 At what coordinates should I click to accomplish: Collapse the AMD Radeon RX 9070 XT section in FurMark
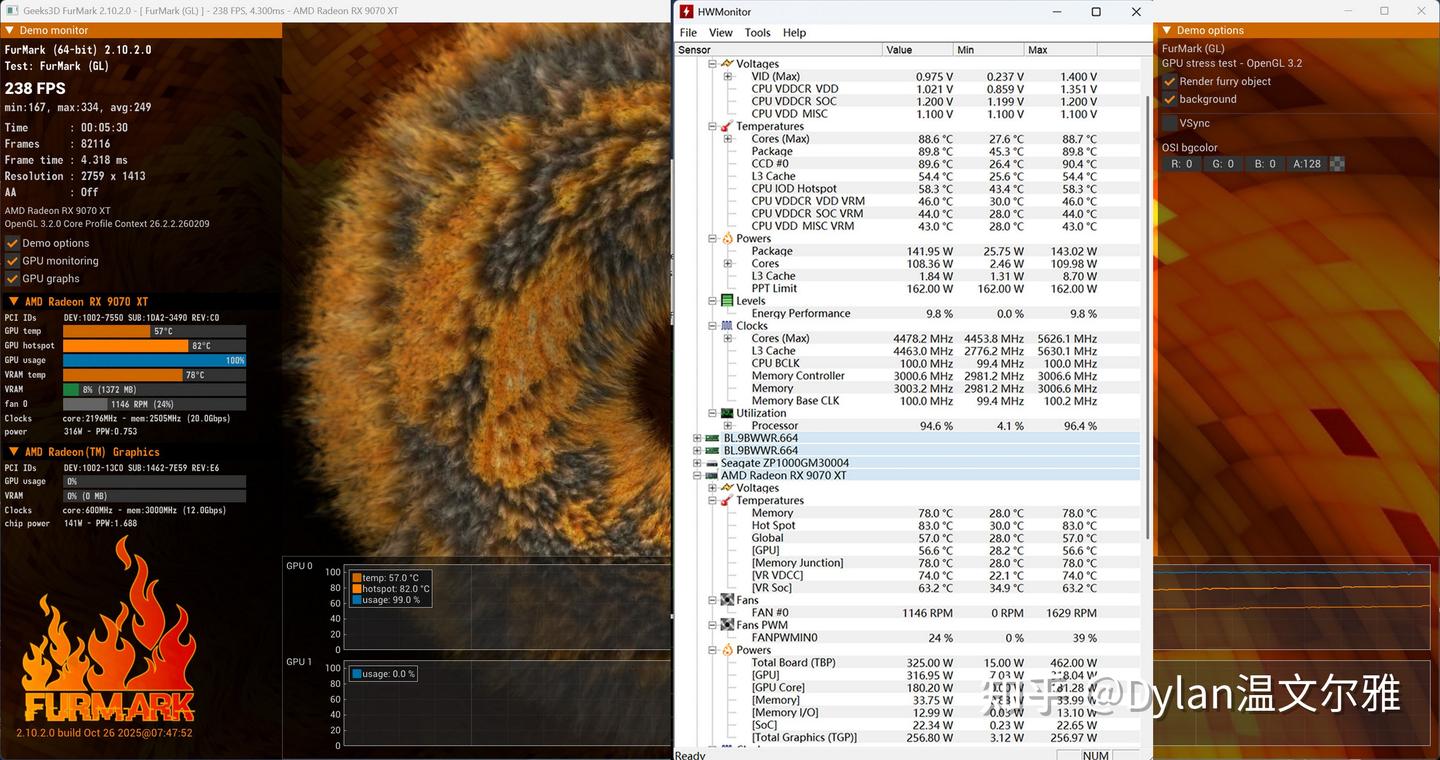click(x=14, y=302)
